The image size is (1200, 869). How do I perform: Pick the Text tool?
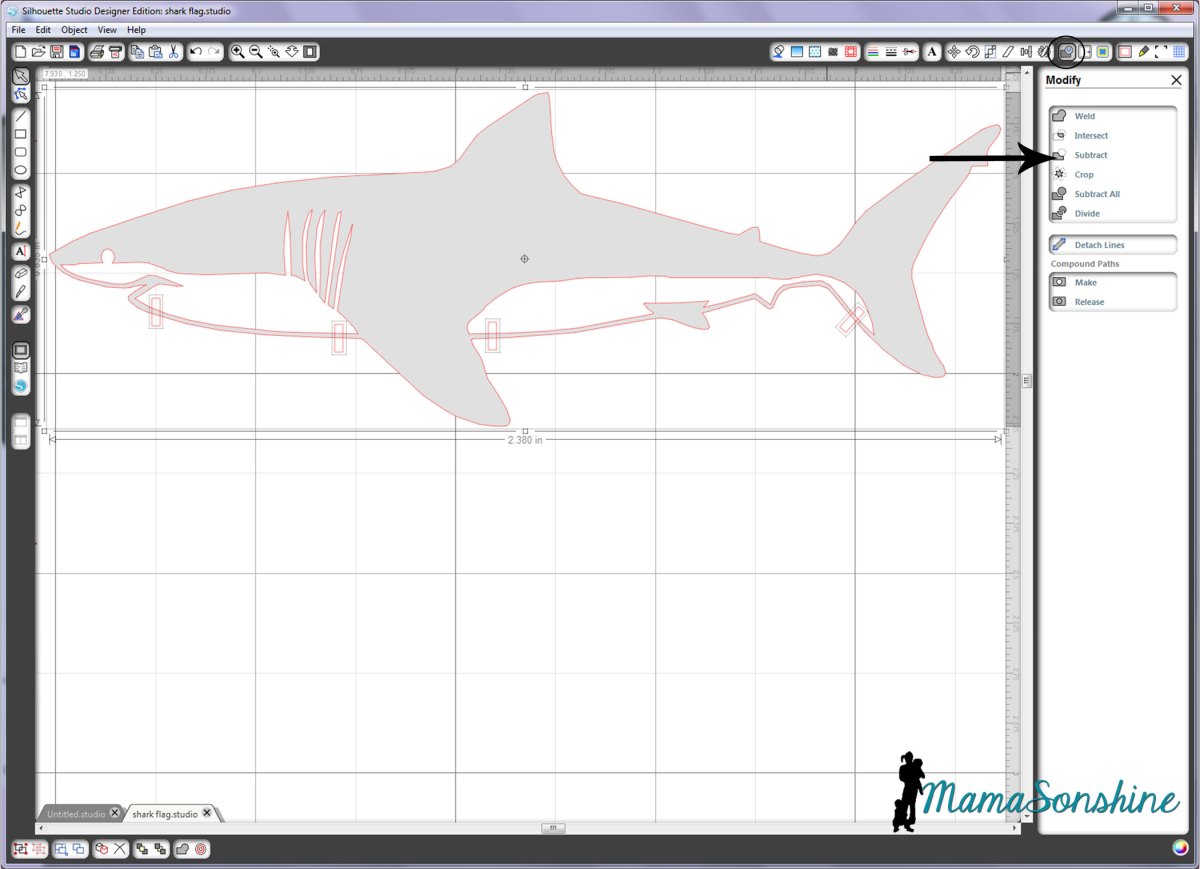pos(20,251)
